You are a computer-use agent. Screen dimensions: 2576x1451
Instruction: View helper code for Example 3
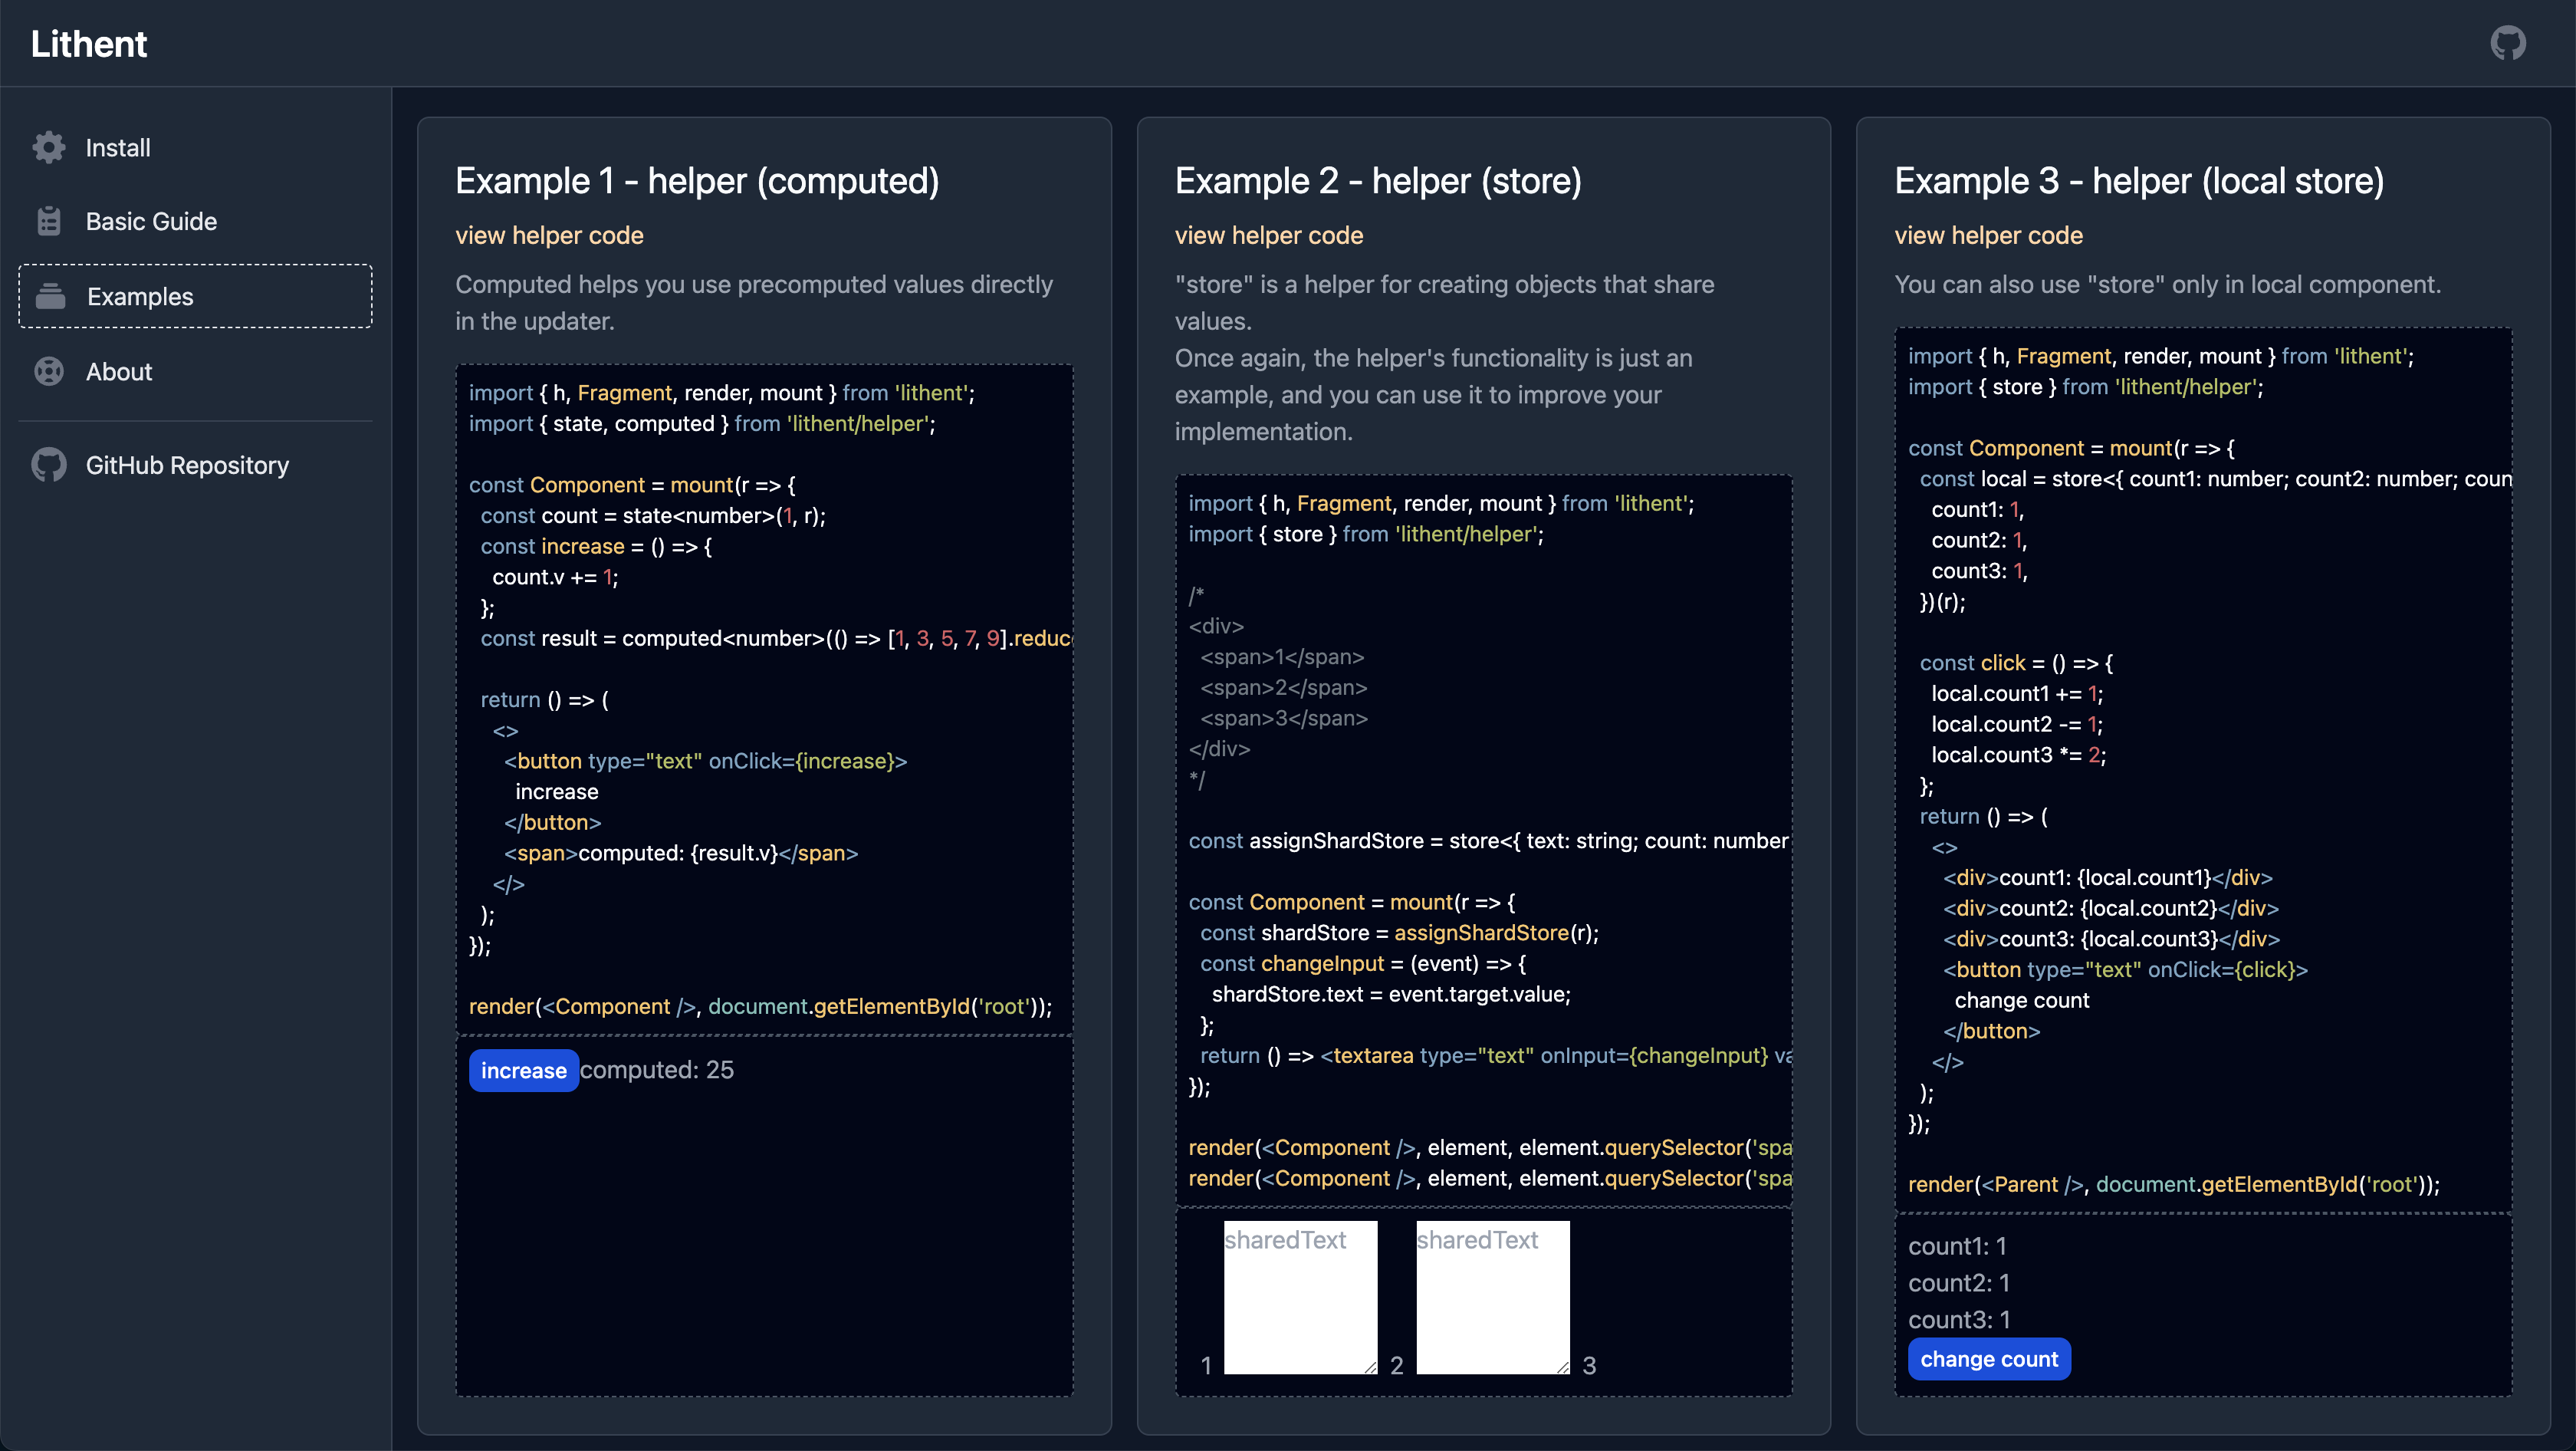point(1988,235)
